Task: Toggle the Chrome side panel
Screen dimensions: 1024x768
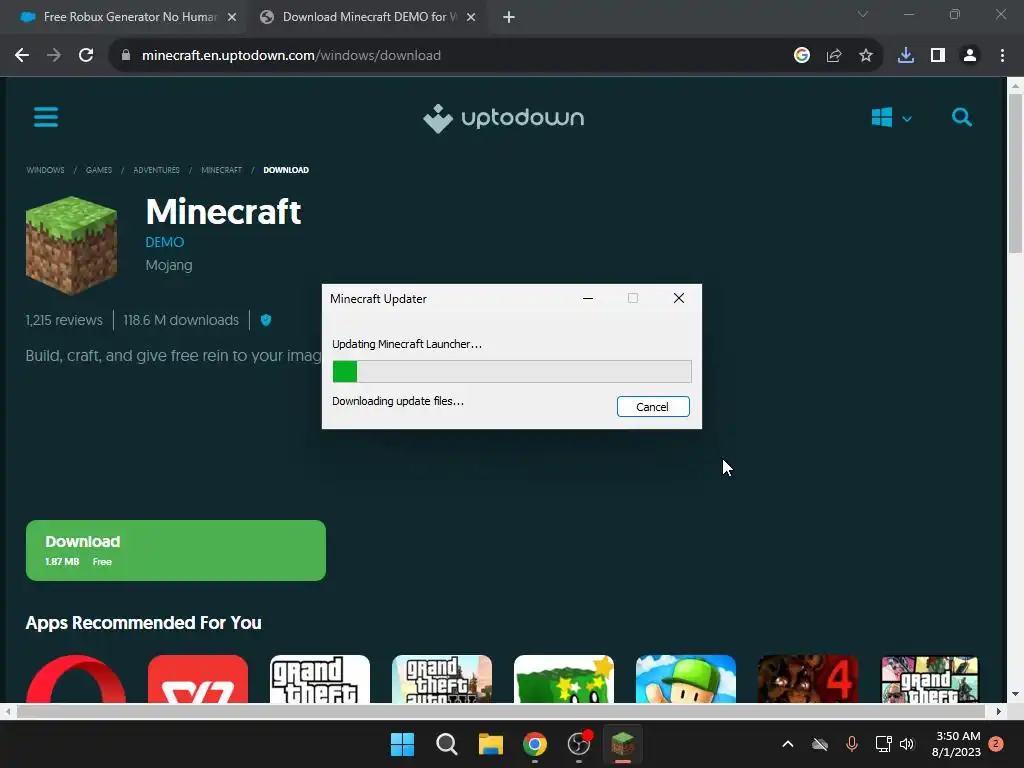Action: (938, 56)
